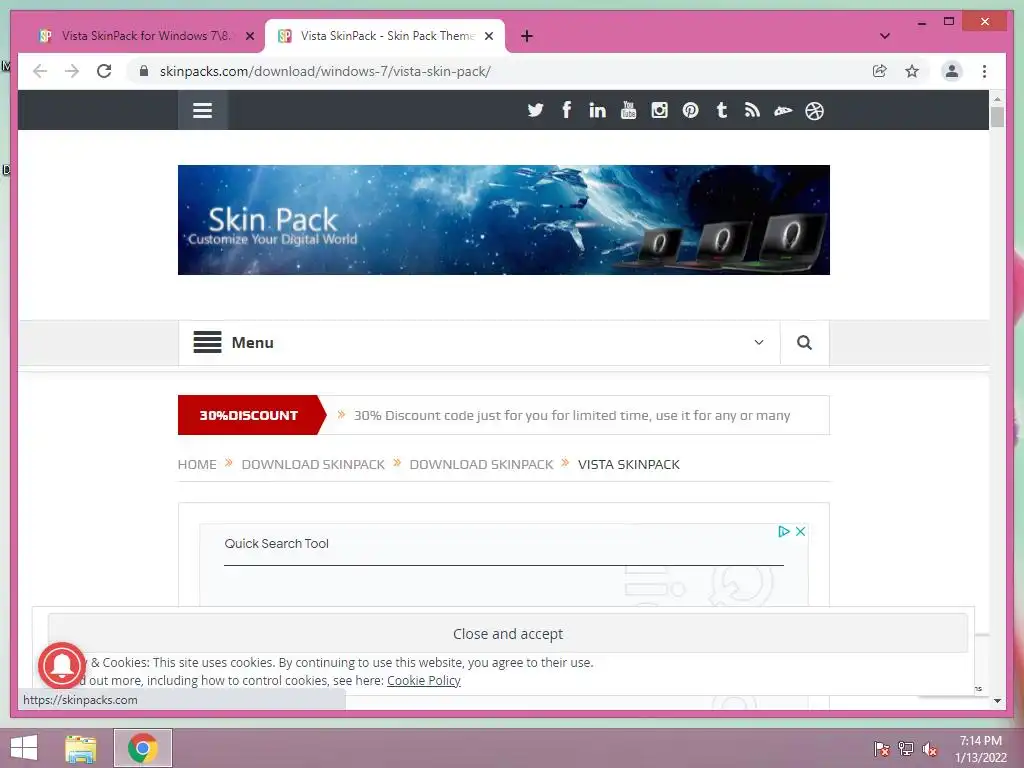The width and height of the screenshot is (1024, 768).
Task: Open the Windows Start button
Action: coord(24,748)
